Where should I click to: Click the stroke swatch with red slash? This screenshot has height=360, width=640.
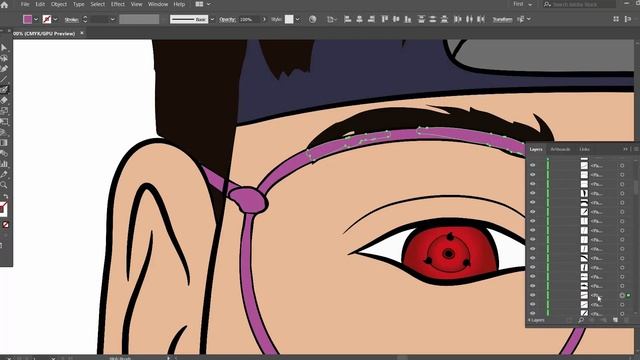point(47,19)
